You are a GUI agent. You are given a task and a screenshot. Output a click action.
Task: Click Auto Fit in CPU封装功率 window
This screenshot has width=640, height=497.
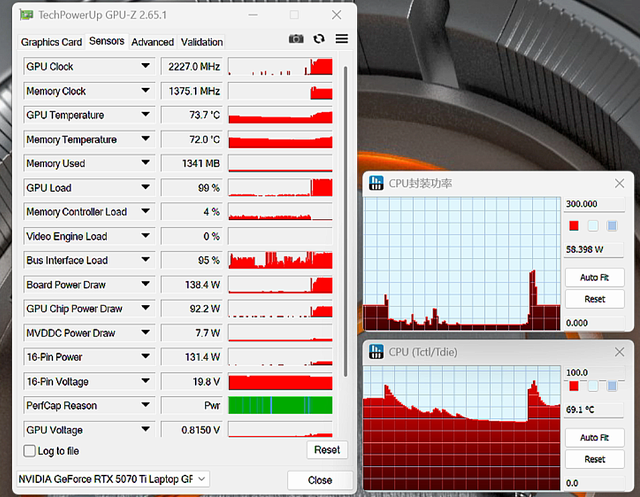594,277
